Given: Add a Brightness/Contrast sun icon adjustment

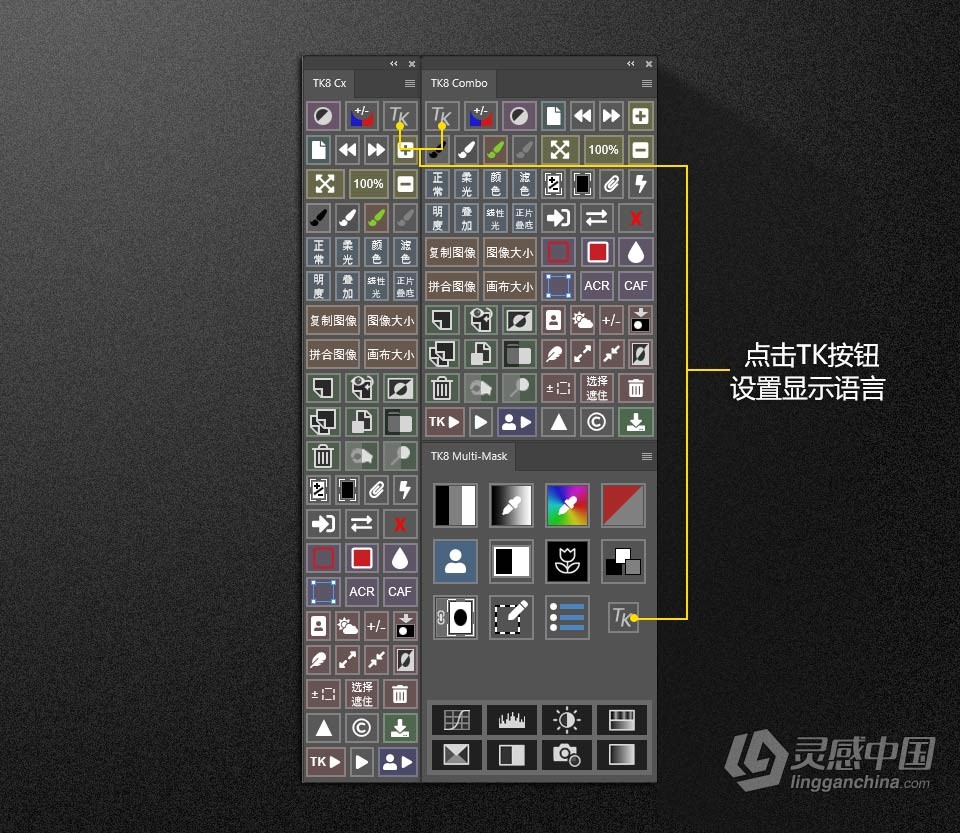Looking at the screenshot, I should (567, 720).
